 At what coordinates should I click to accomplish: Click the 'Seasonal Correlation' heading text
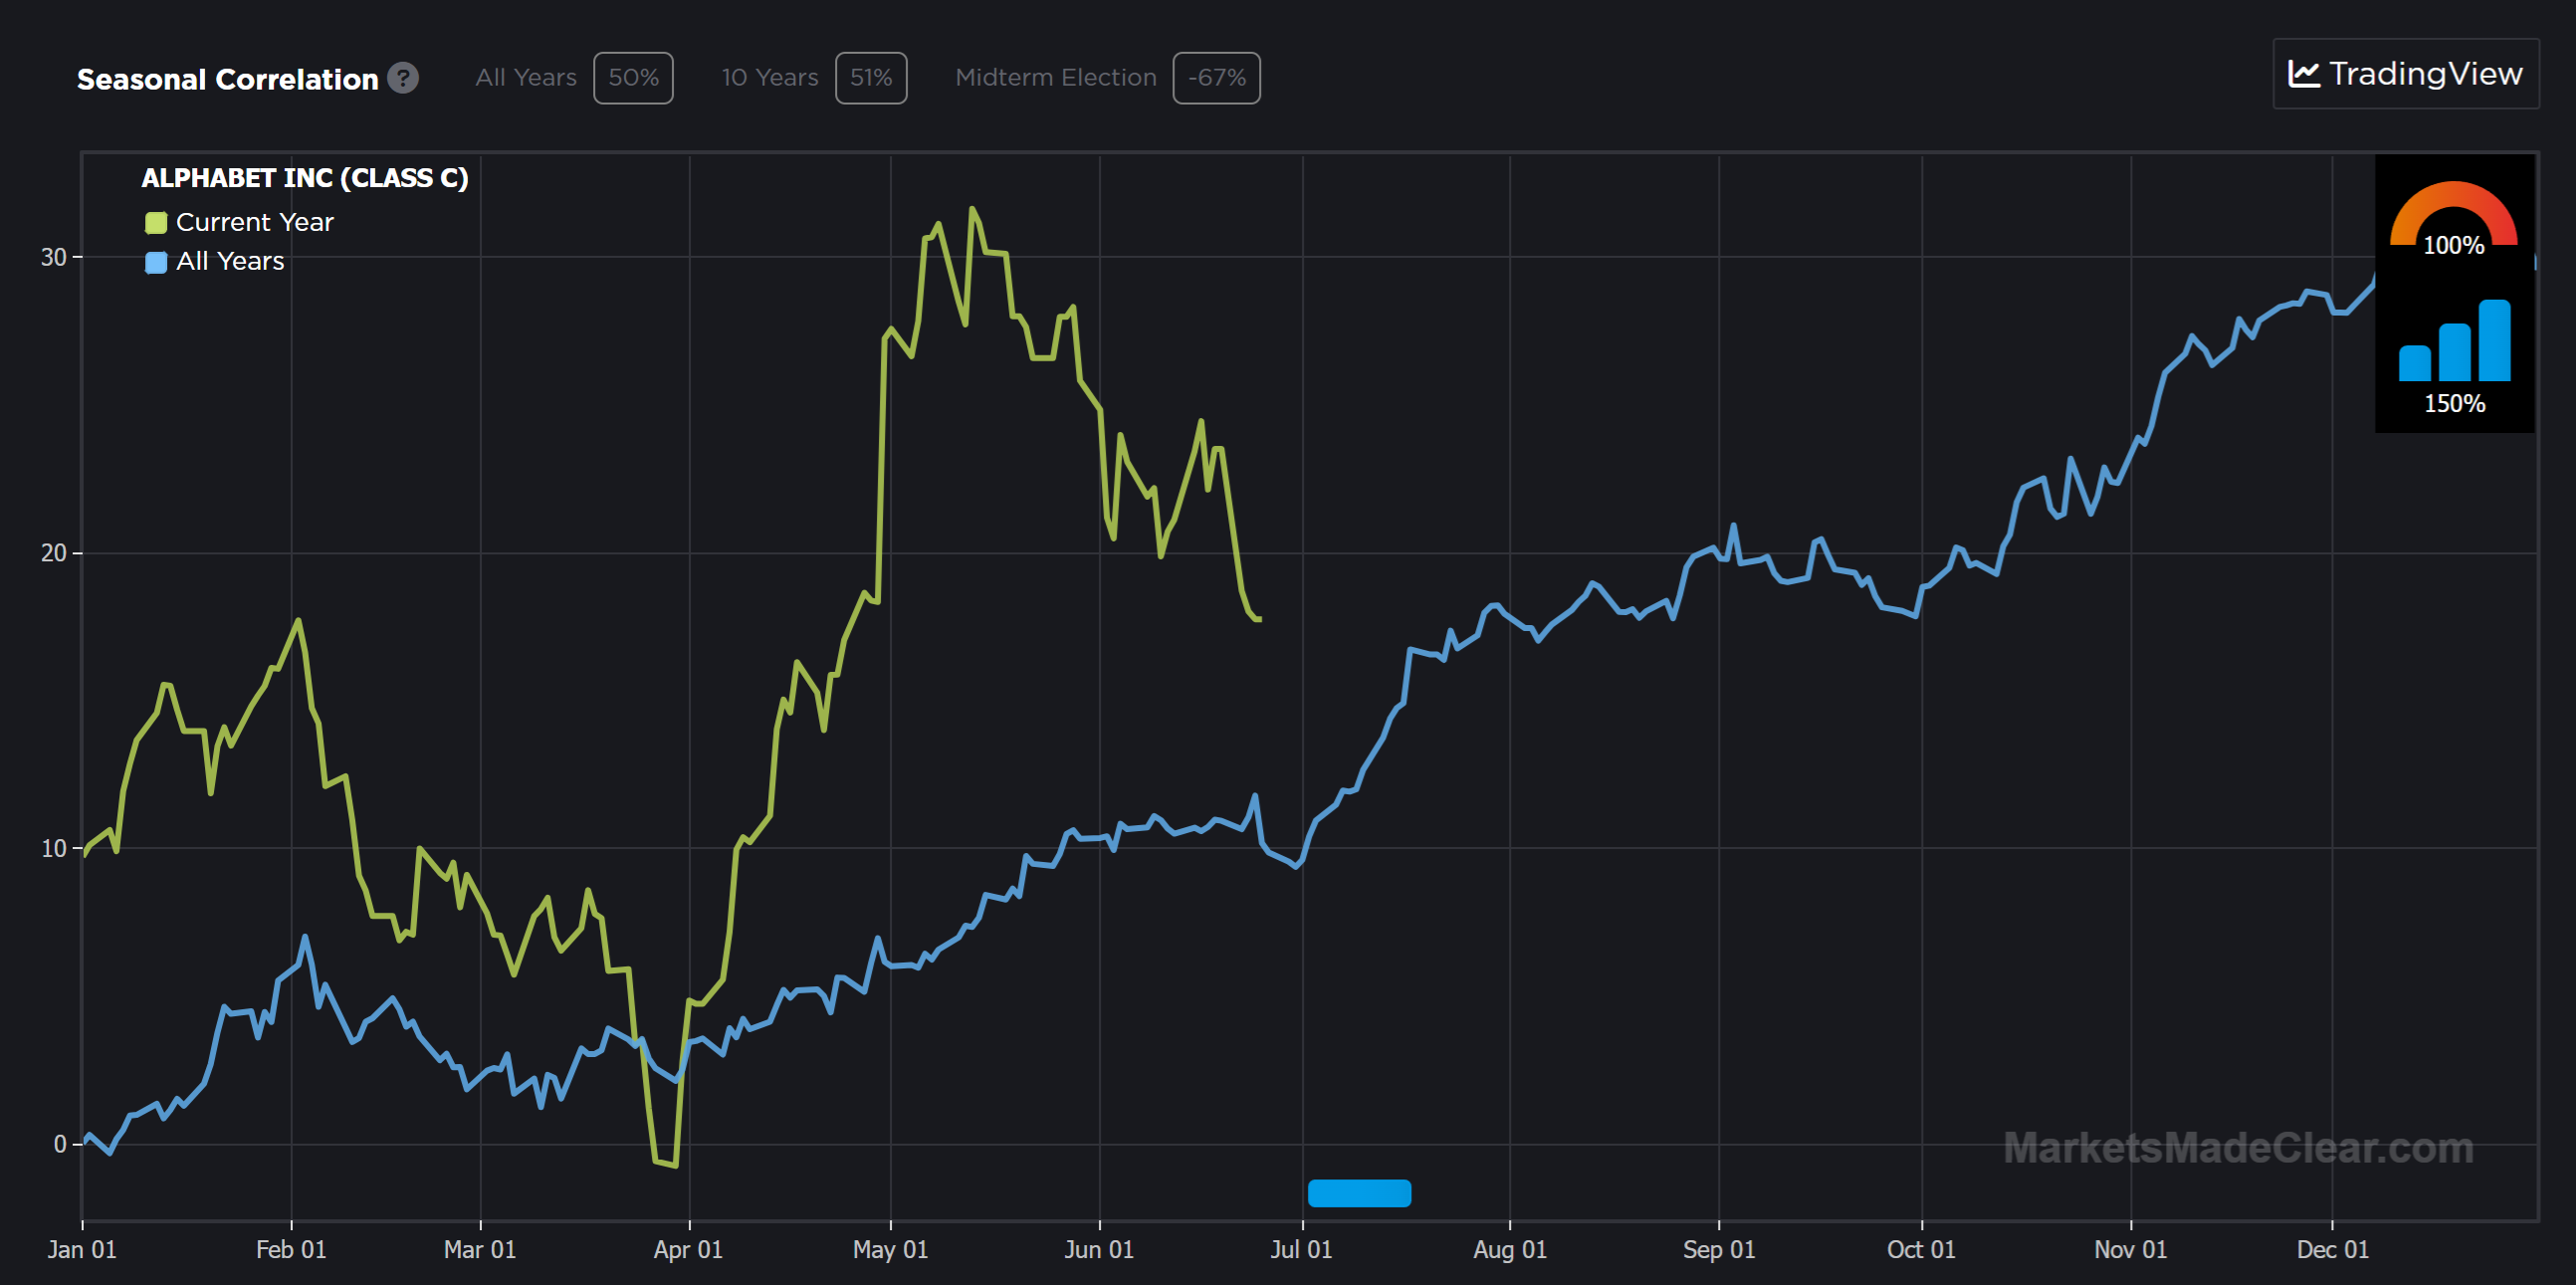[228, 79]
